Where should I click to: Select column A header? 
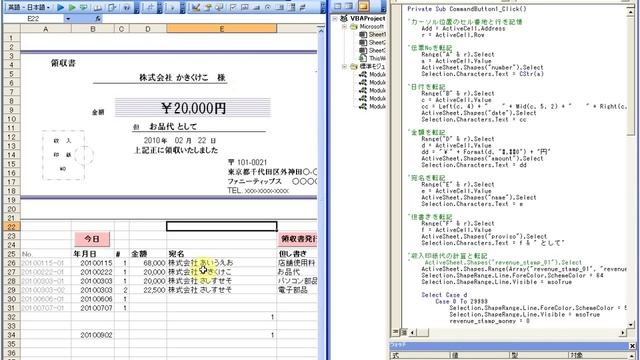click(46, 29)
